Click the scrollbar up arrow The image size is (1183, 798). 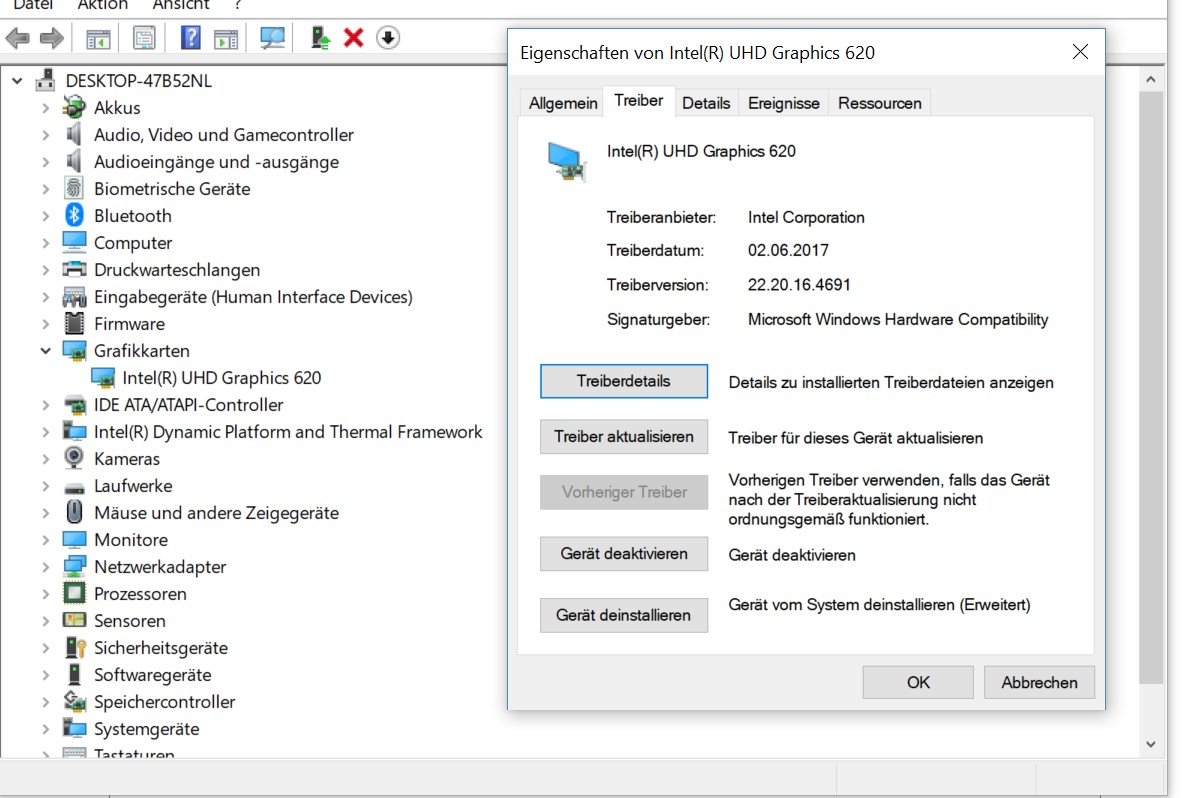pos(1151,79)
